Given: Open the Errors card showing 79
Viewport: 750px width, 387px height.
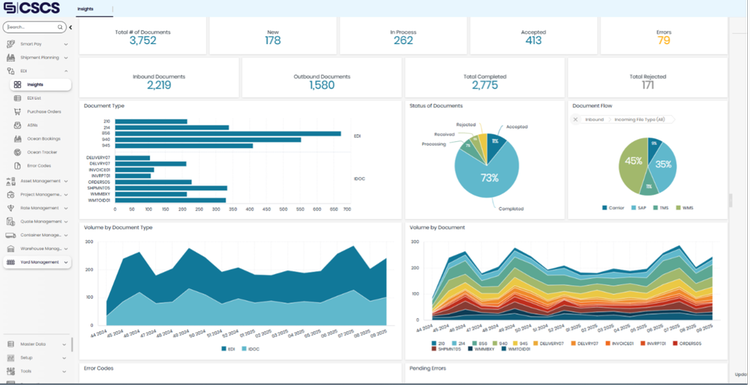Looking at the screenshot, I should tap(664, 36).
